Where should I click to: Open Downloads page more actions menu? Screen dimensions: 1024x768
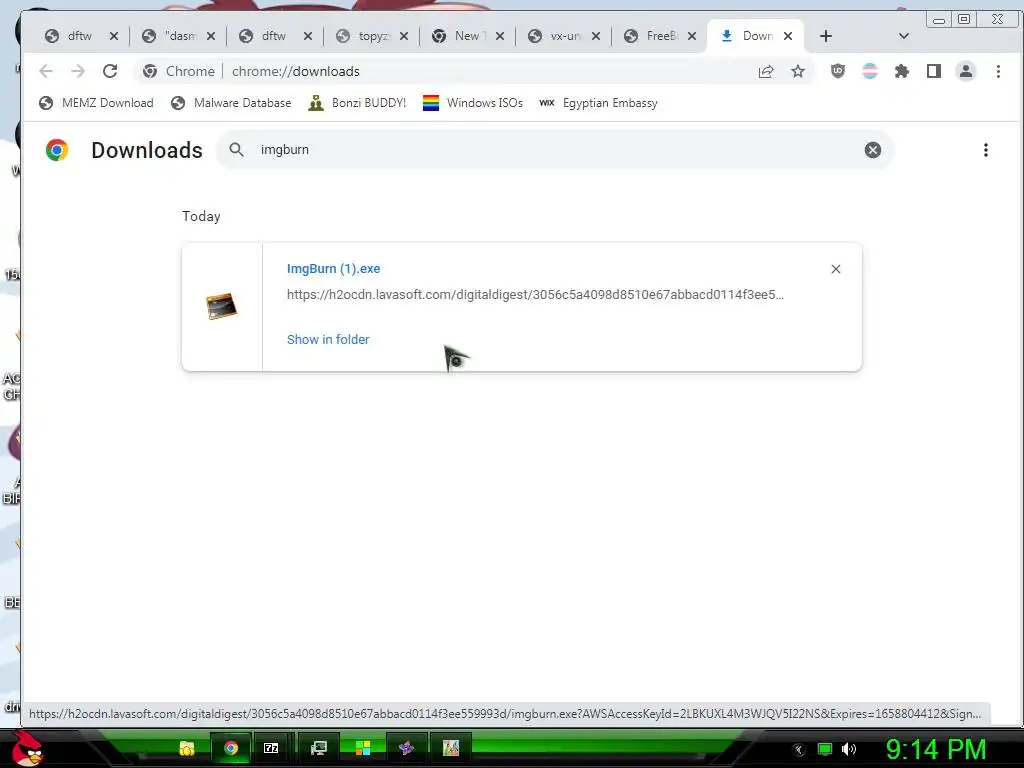985,150
